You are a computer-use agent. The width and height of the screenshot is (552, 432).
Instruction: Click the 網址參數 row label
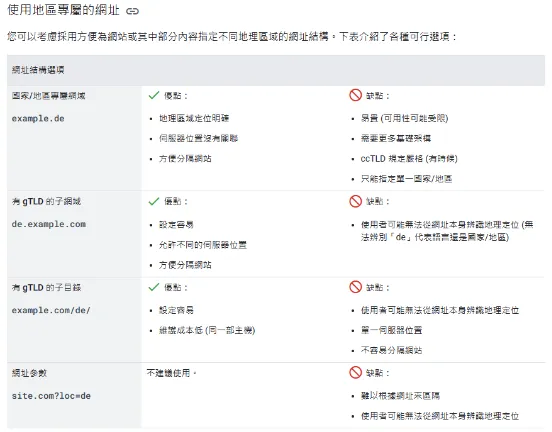click(x=29, y=373)
